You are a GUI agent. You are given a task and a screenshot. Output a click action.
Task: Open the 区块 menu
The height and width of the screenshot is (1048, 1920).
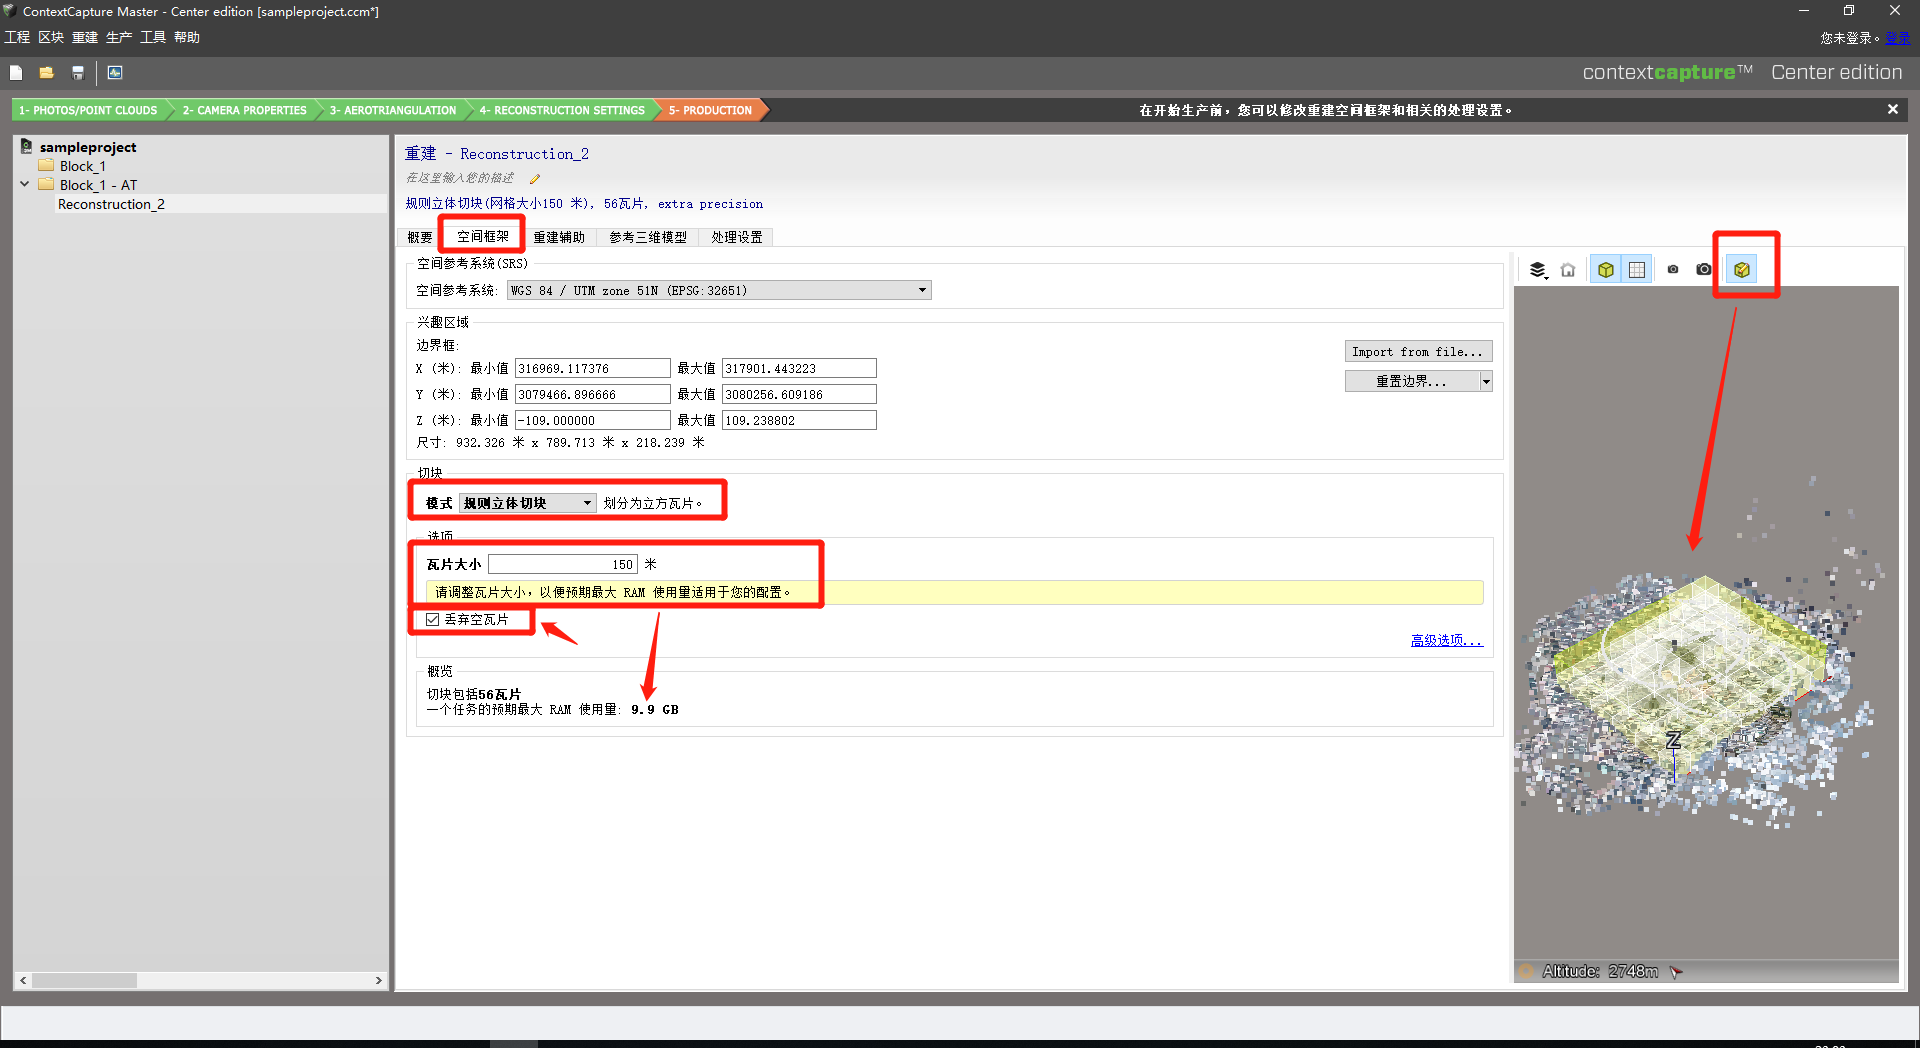point(51,38)
